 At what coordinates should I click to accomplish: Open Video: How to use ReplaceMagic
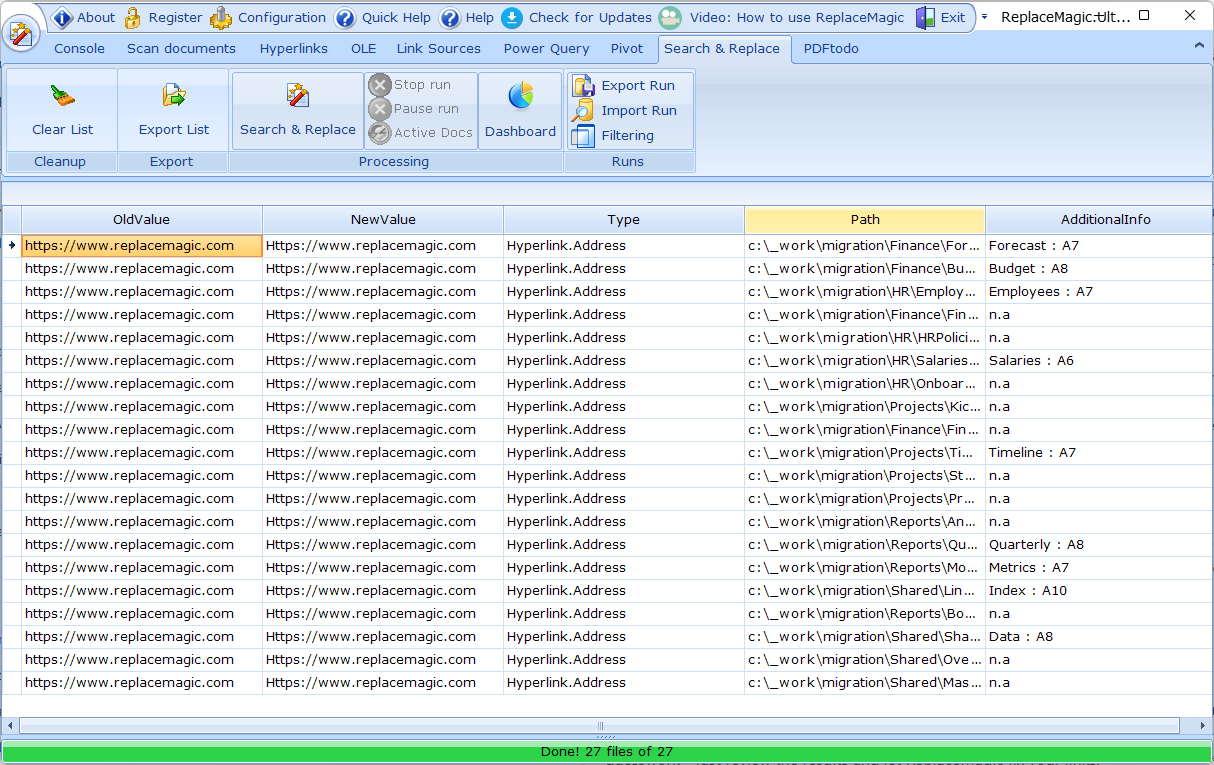coord(782,17)
